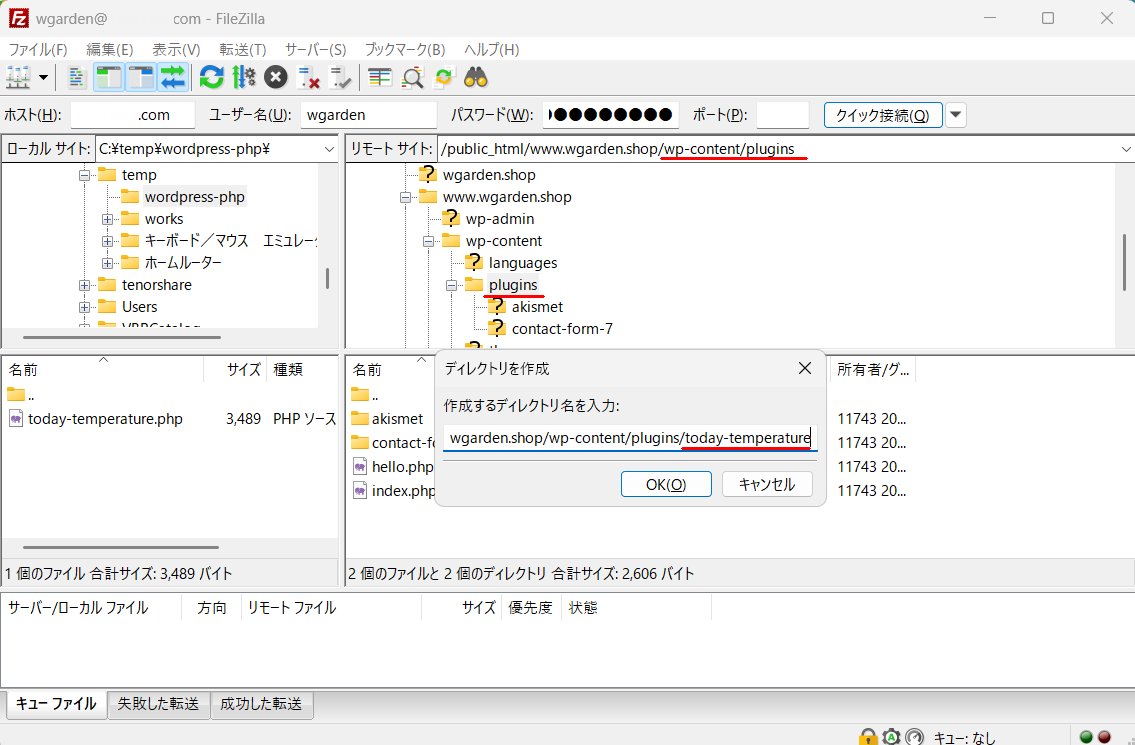Collapse the wp-content remote tree node

(428, 241)
